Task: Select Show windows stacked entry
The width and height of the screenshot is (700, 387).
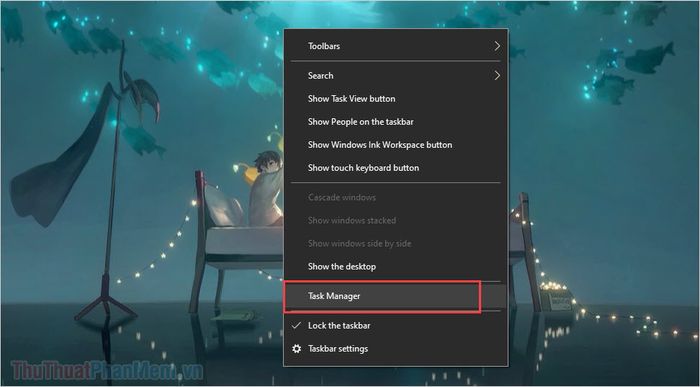Action: (x=396, y=221)
